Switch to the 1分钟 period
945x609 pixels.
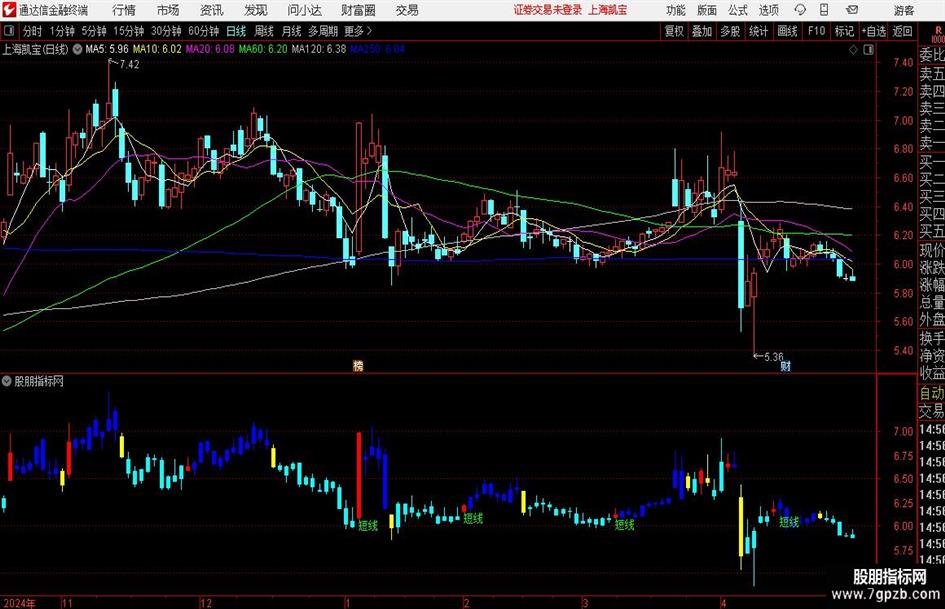point(62,31)
